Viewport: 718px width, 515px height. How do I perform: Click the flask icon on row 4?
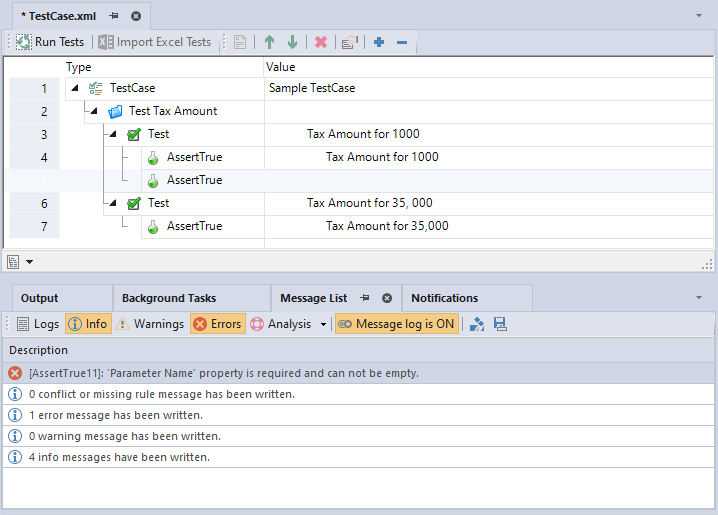[153, 157]
